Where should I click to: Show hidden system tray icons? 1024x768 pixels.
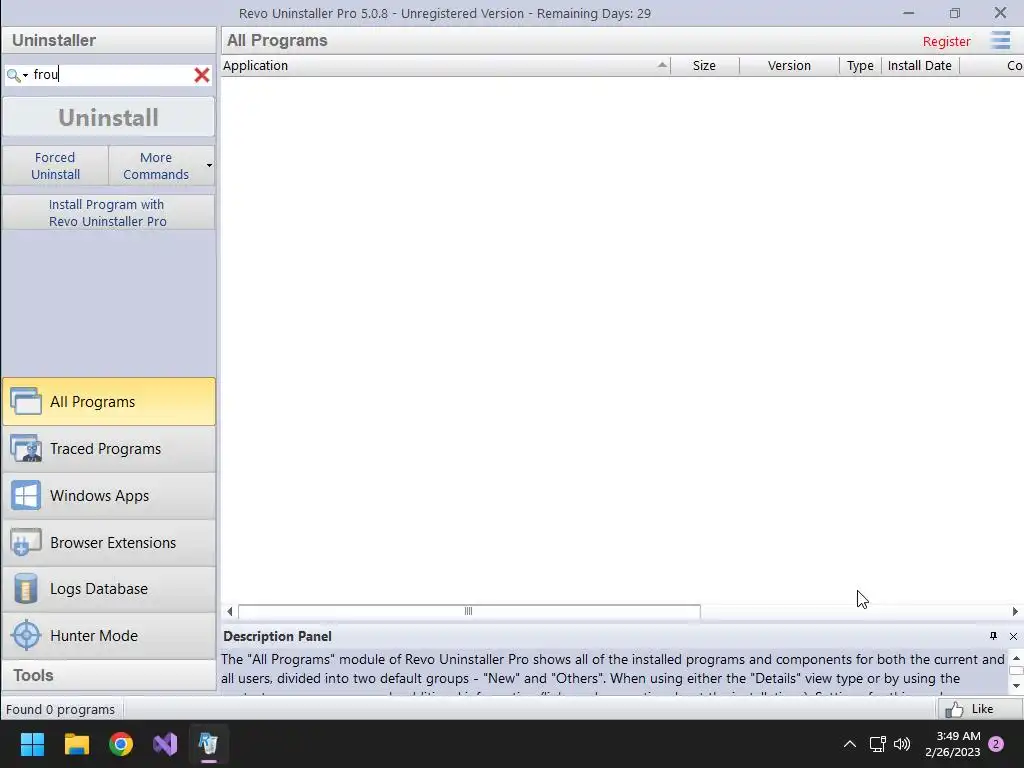850,744
